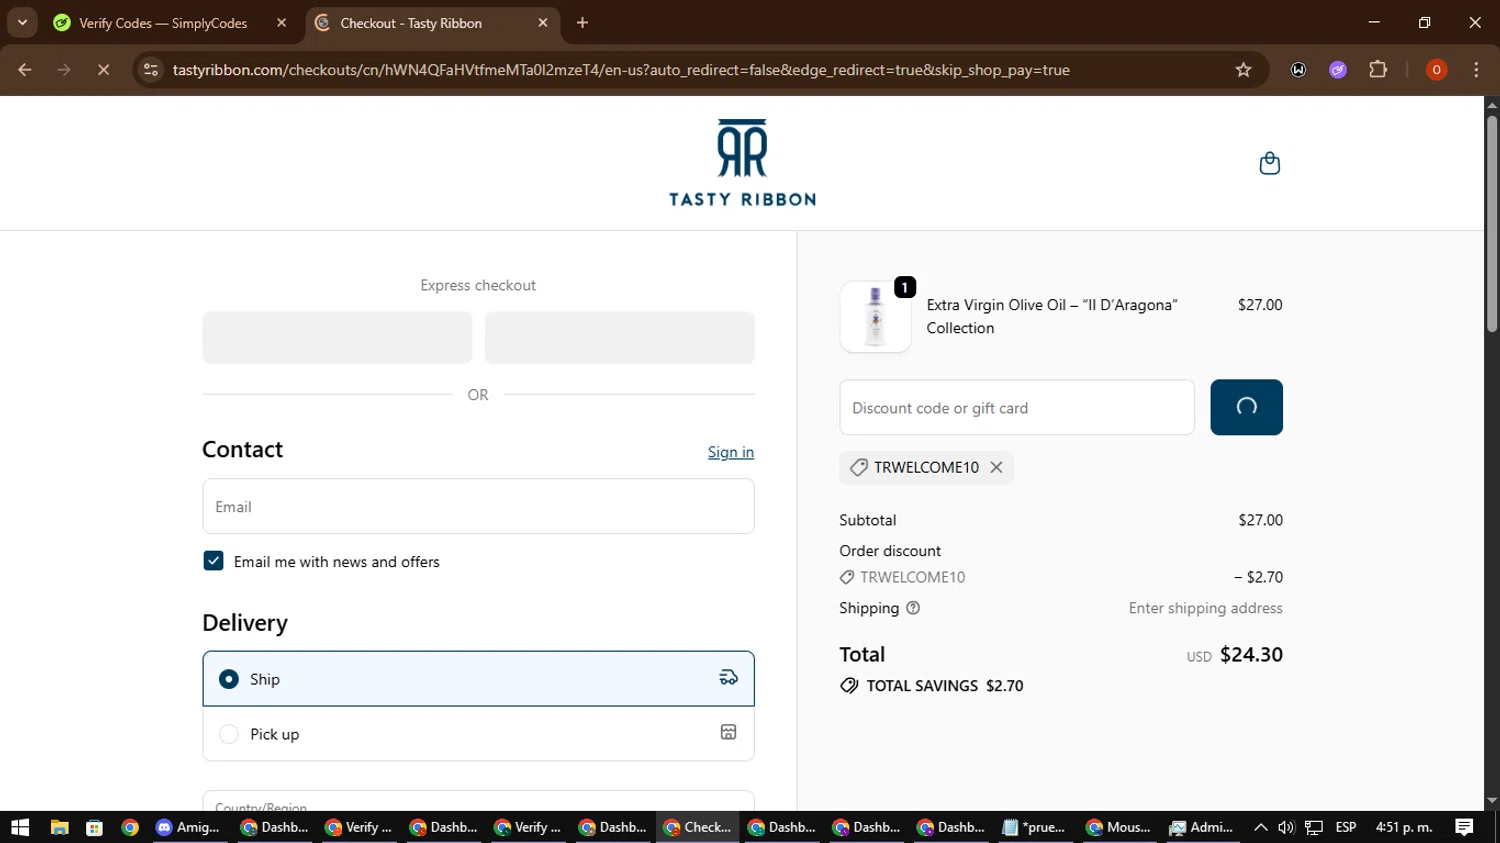This screenshot has width=1500, height=843.
Task: Go forward in browser history
Action: 64,70
